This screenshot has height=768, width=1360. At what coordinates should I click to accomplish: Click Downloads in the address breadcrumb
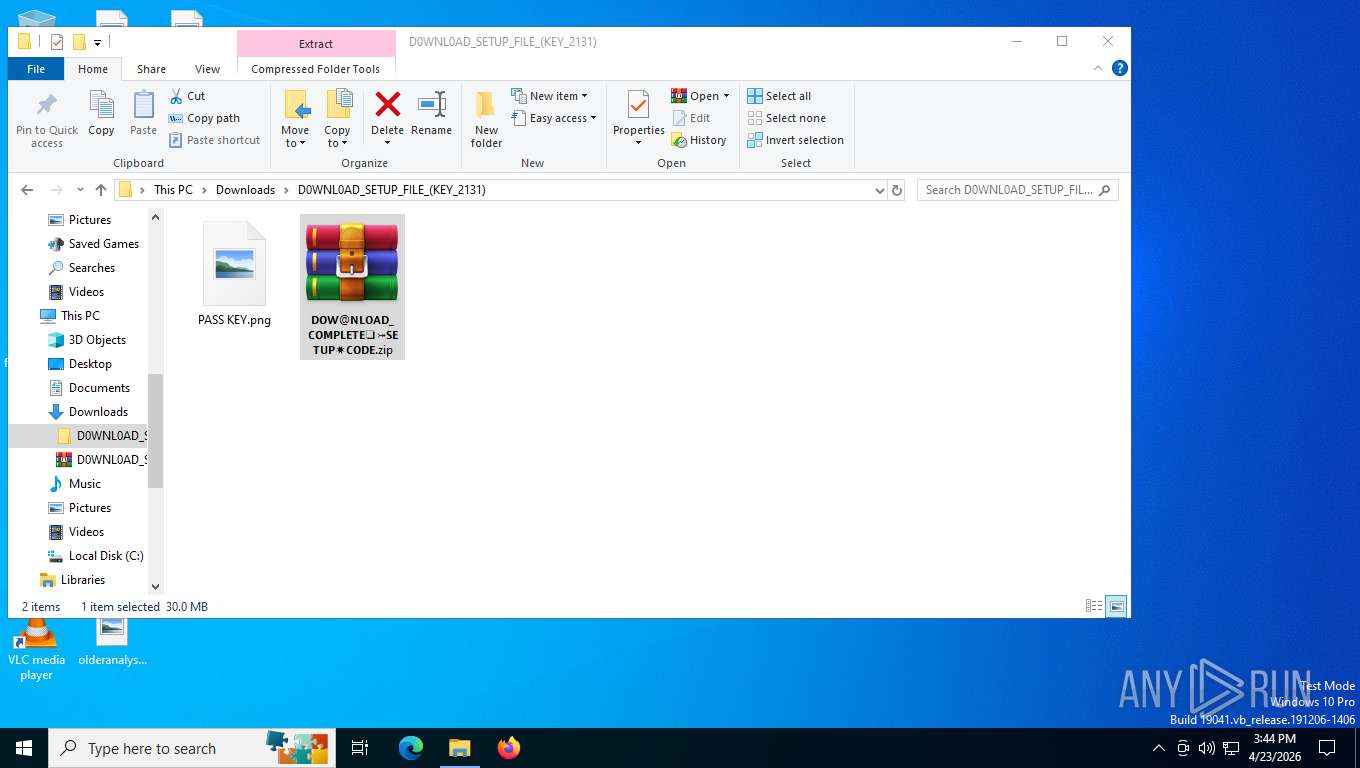(x=245, y=190)
